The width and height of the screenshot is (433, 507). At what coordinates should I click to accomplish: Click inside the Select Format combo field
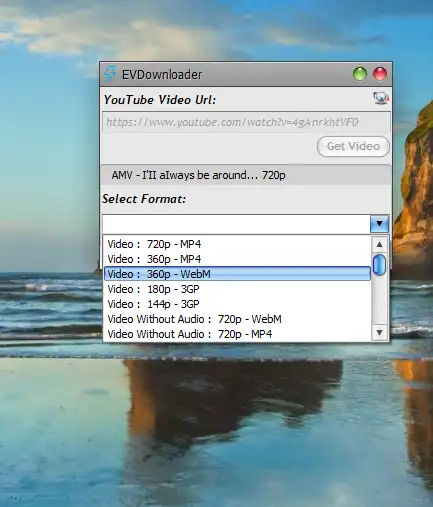[236, 224]
